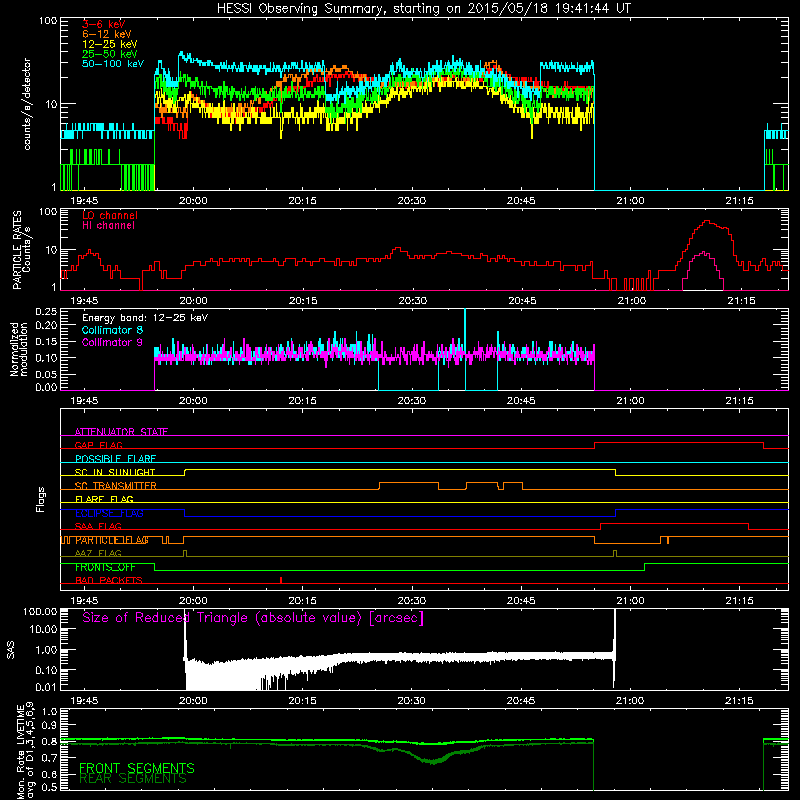800x800 pixels.
Task: Click the REAR SEGMENTS legend label
Action: [x=133, y=779]
